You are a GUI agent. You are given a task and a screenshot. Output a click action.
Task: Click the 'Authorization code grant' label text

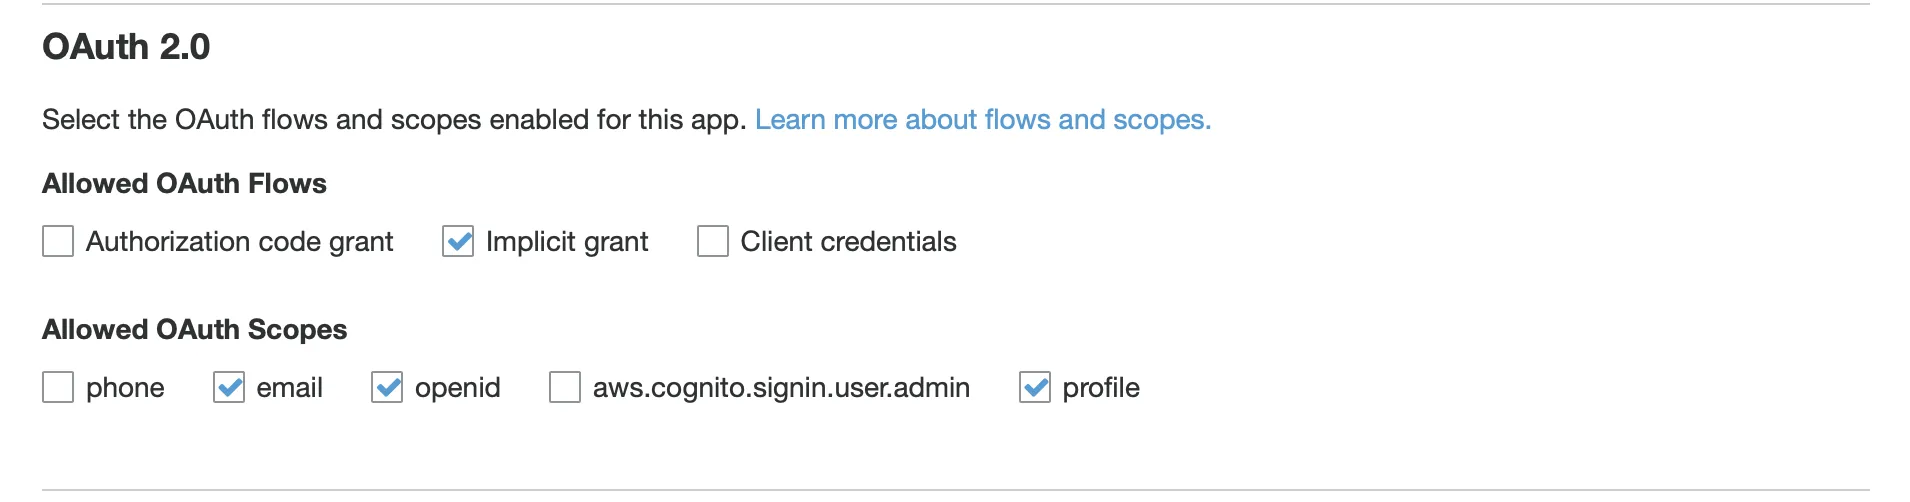239,242
